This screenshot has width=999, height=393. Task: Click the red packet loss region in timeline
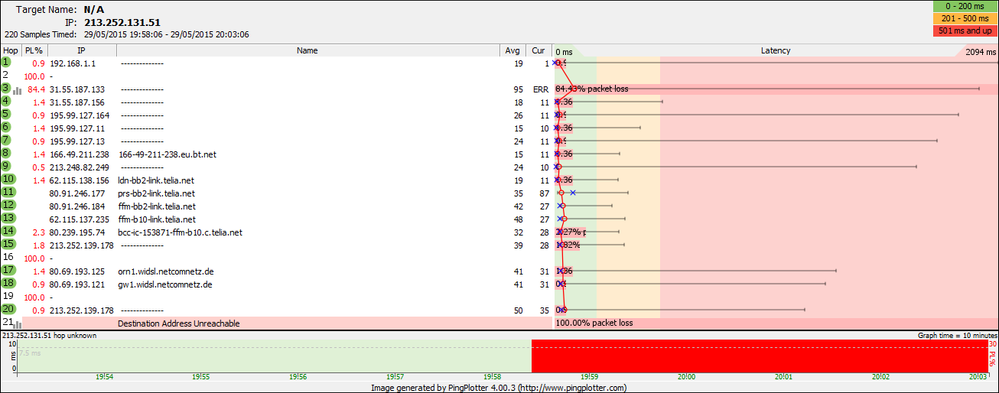pos(759,356)
